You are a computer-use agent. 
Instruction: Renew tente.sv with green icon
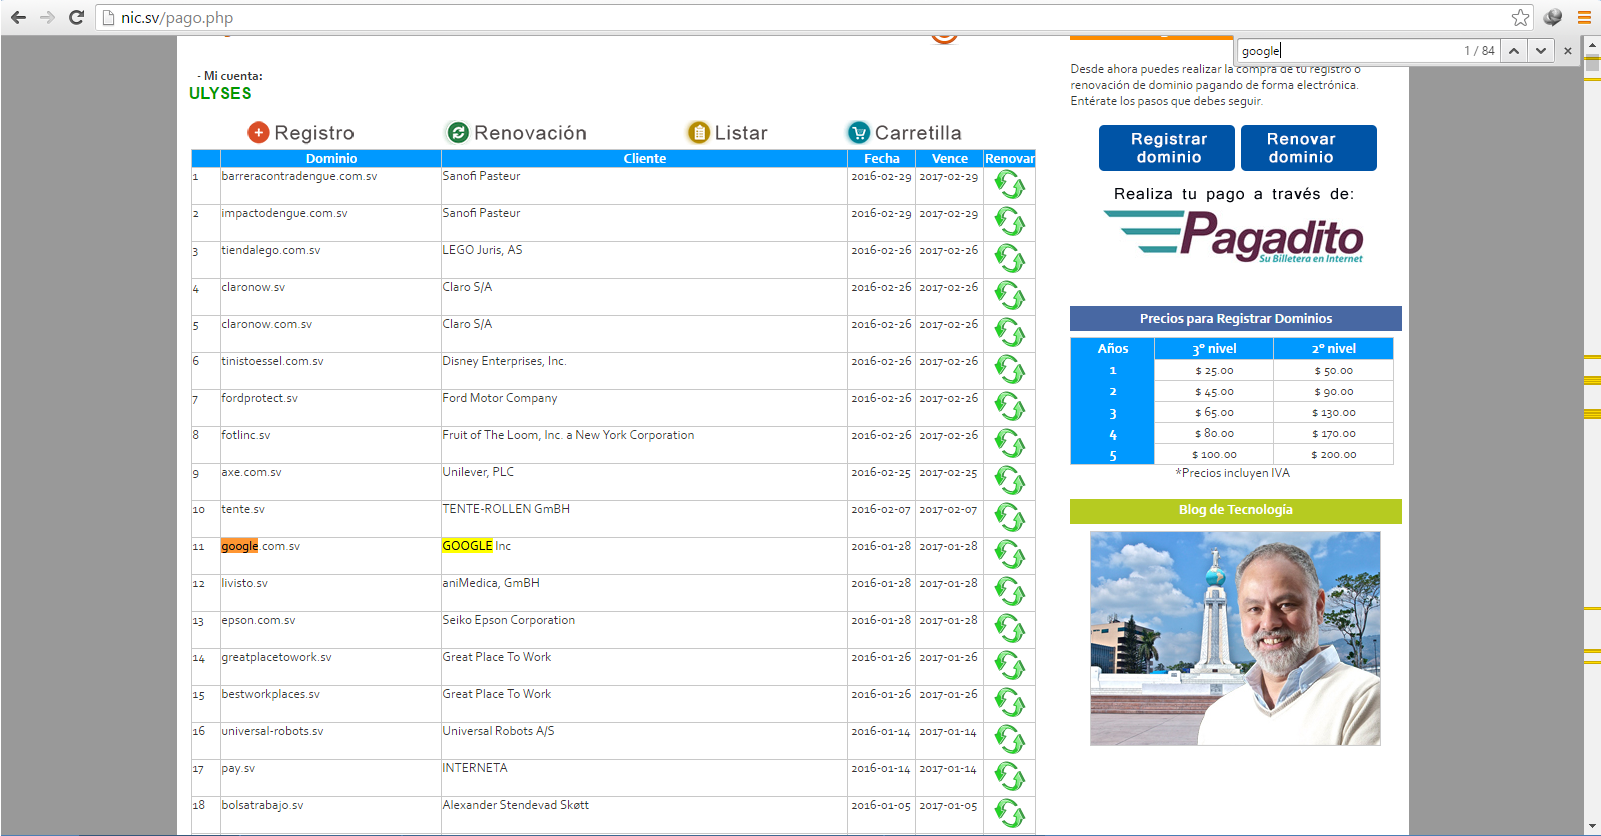[1009, 518]
